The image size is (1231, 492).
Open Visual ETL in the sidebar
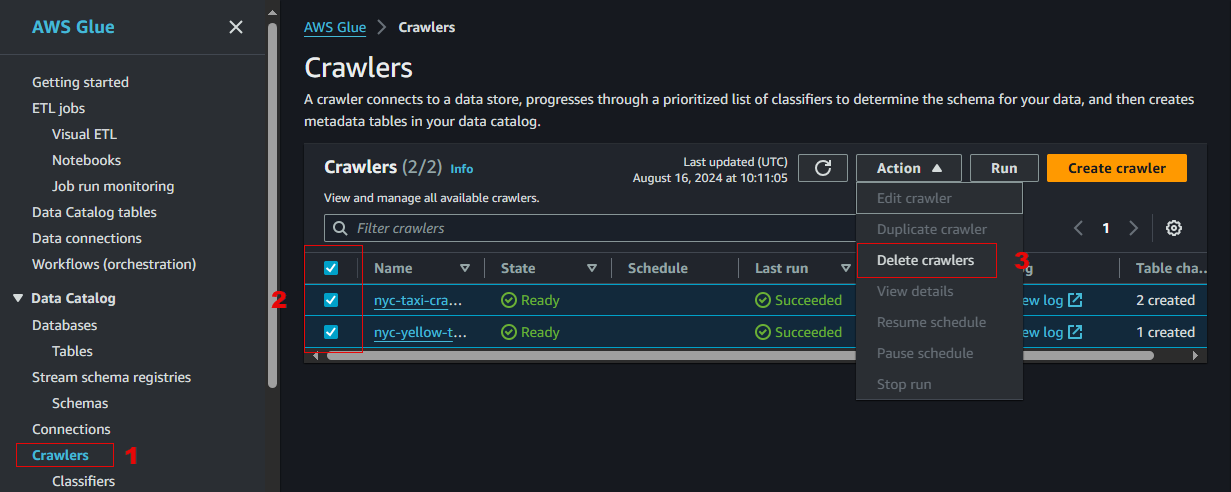coord(85,134)
